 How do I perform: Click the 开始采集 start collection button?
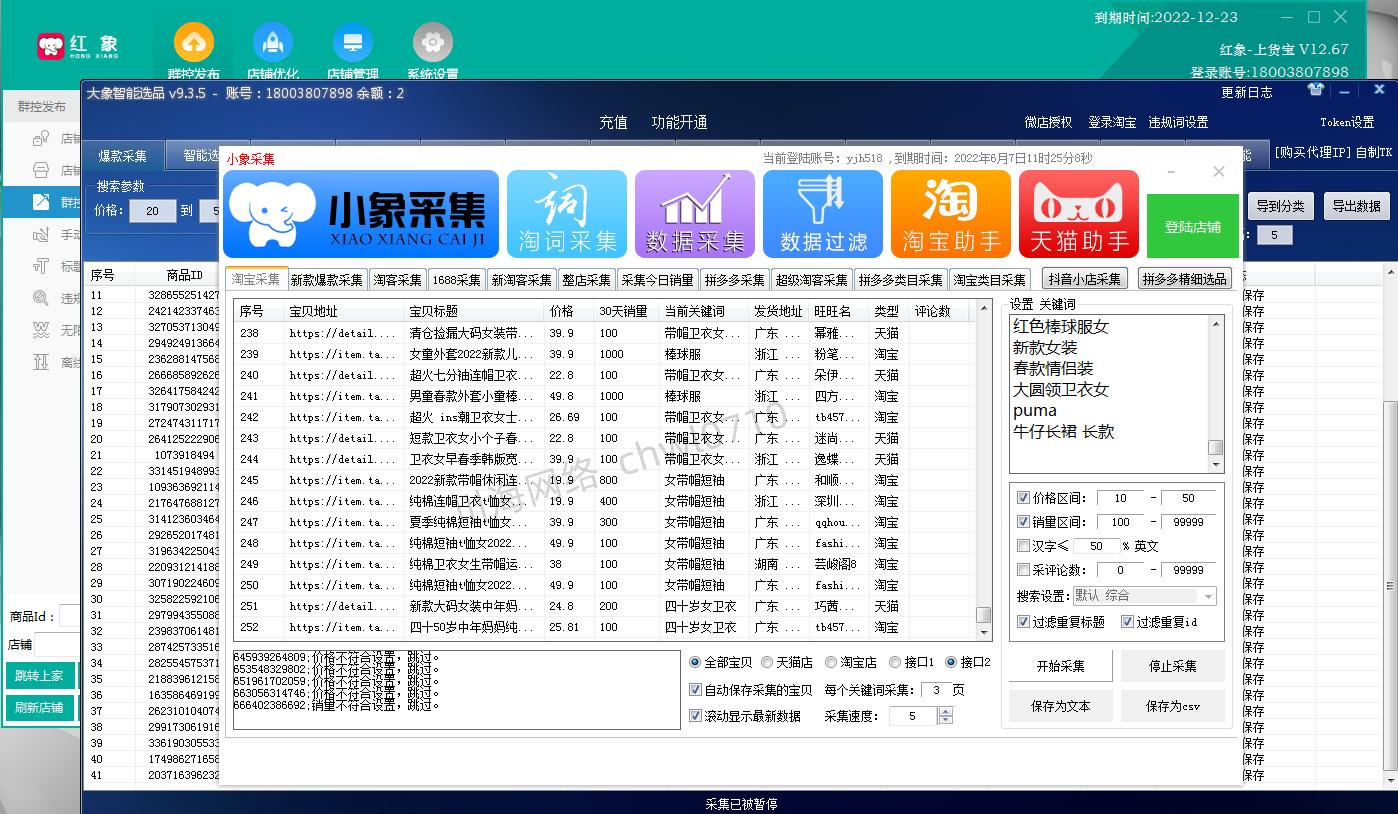pyautogui.click(x=1060, y=665)
